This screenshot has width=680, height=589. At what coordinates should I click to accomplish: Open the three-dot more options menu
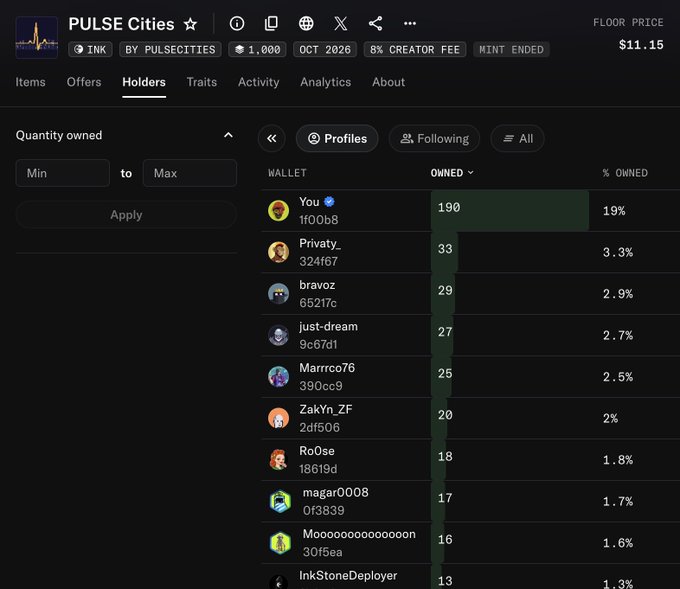coord(410,23)
